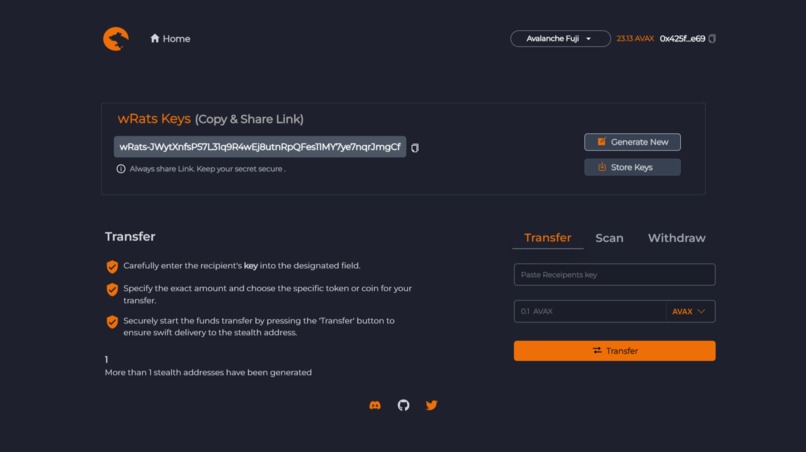Open the Home link
The height and width of the screenshot is (452, 806).
(x=170, y=39)
